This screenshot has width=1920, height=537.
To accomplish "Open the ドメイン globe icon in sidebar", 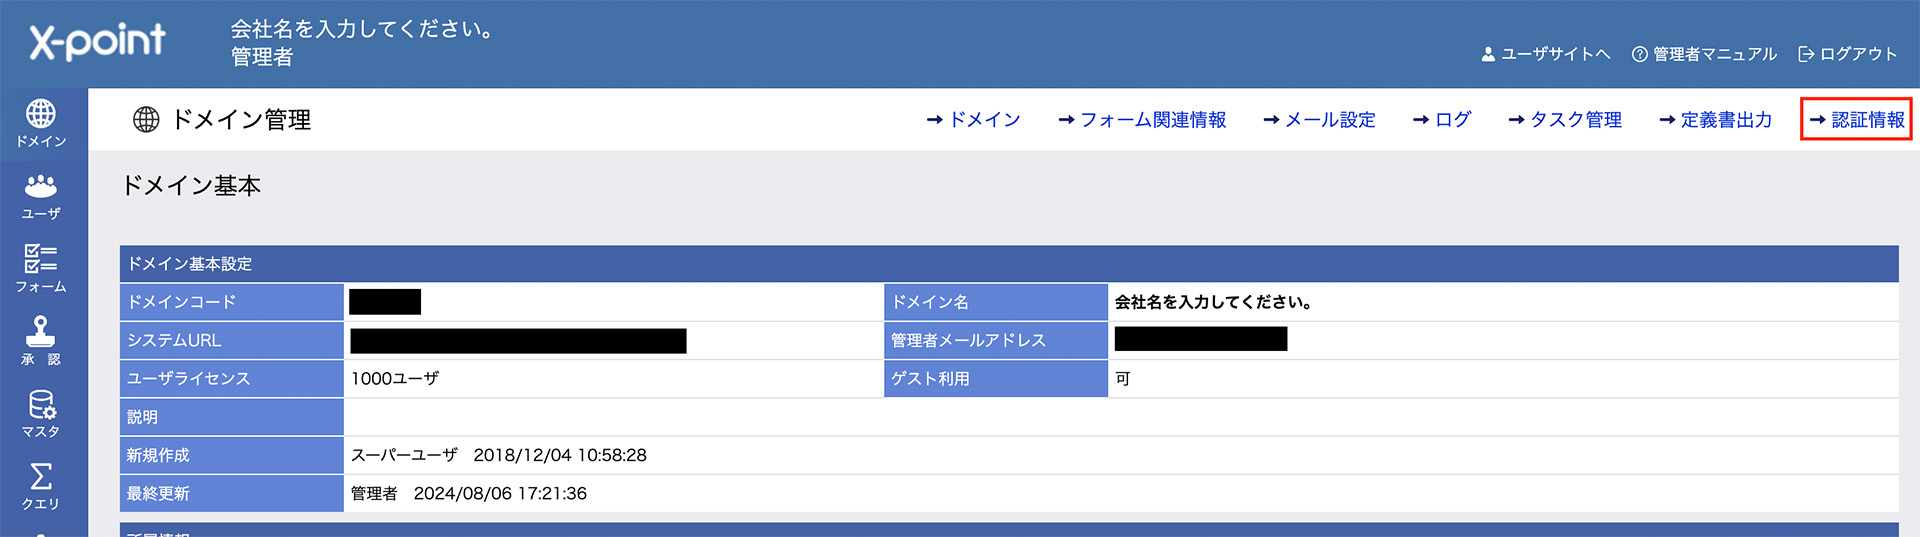I will (x=41, y=123).
